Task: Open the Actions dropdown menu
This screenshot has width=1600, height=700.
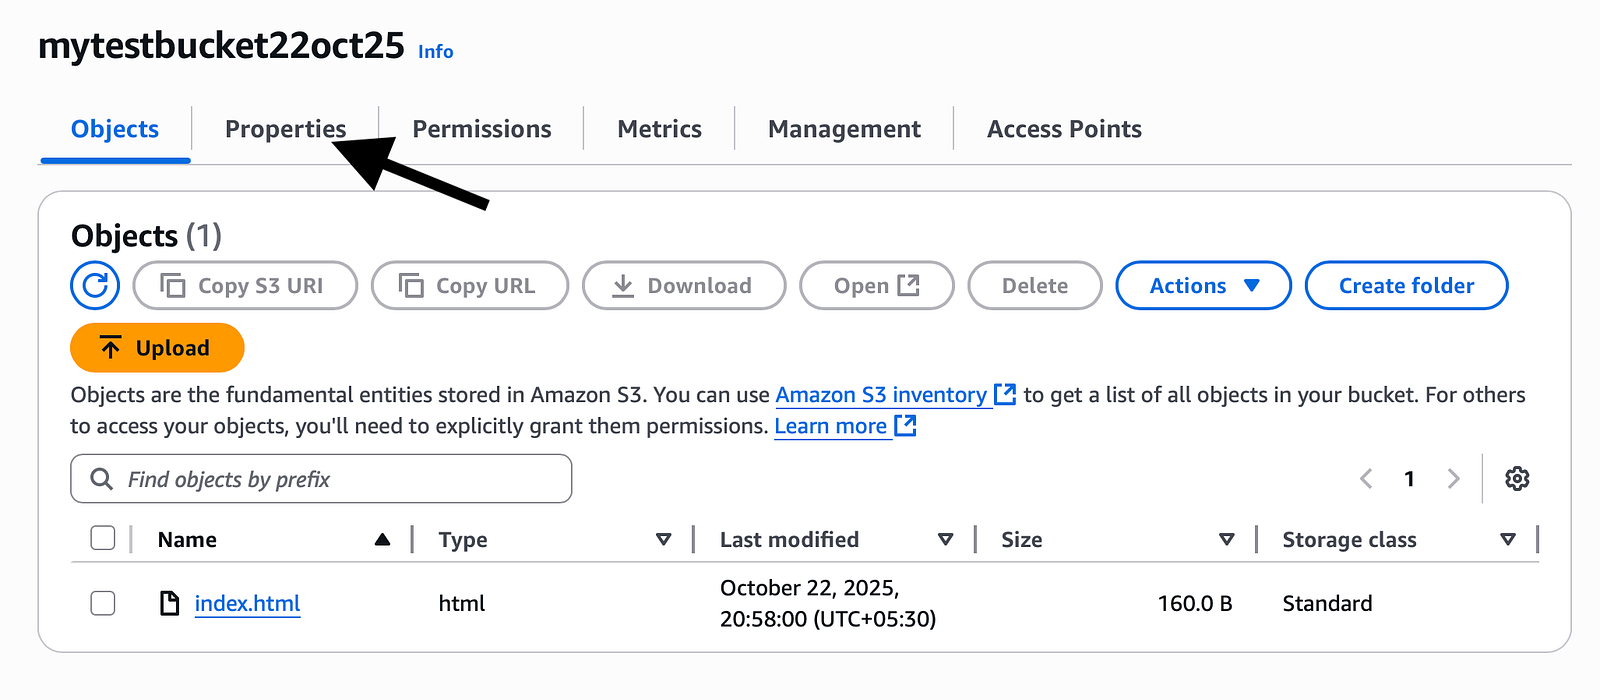Action: 1204,286
